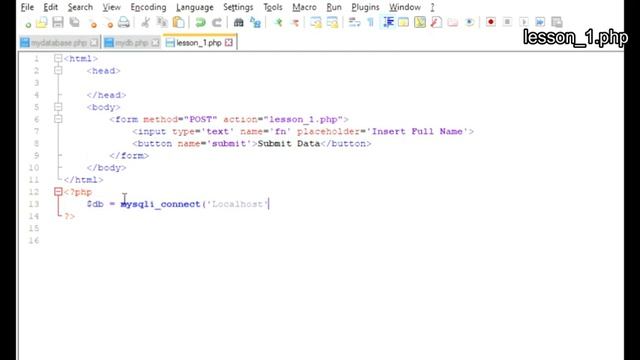640x360 pixels.
Task: Select the lesson_1.php tab
Action: click(x=199, y=42)
